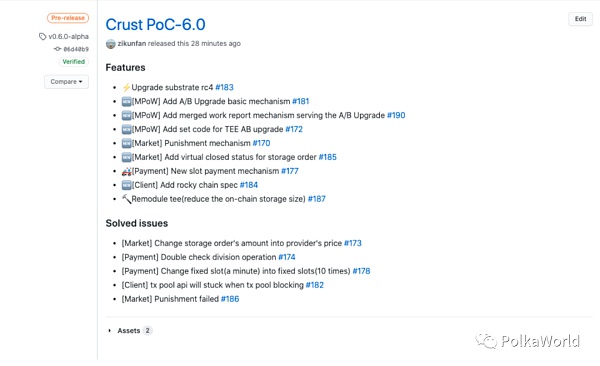The image size is (600, 366).
Task: Open the Compare dropdown
Action: point(67,82)
